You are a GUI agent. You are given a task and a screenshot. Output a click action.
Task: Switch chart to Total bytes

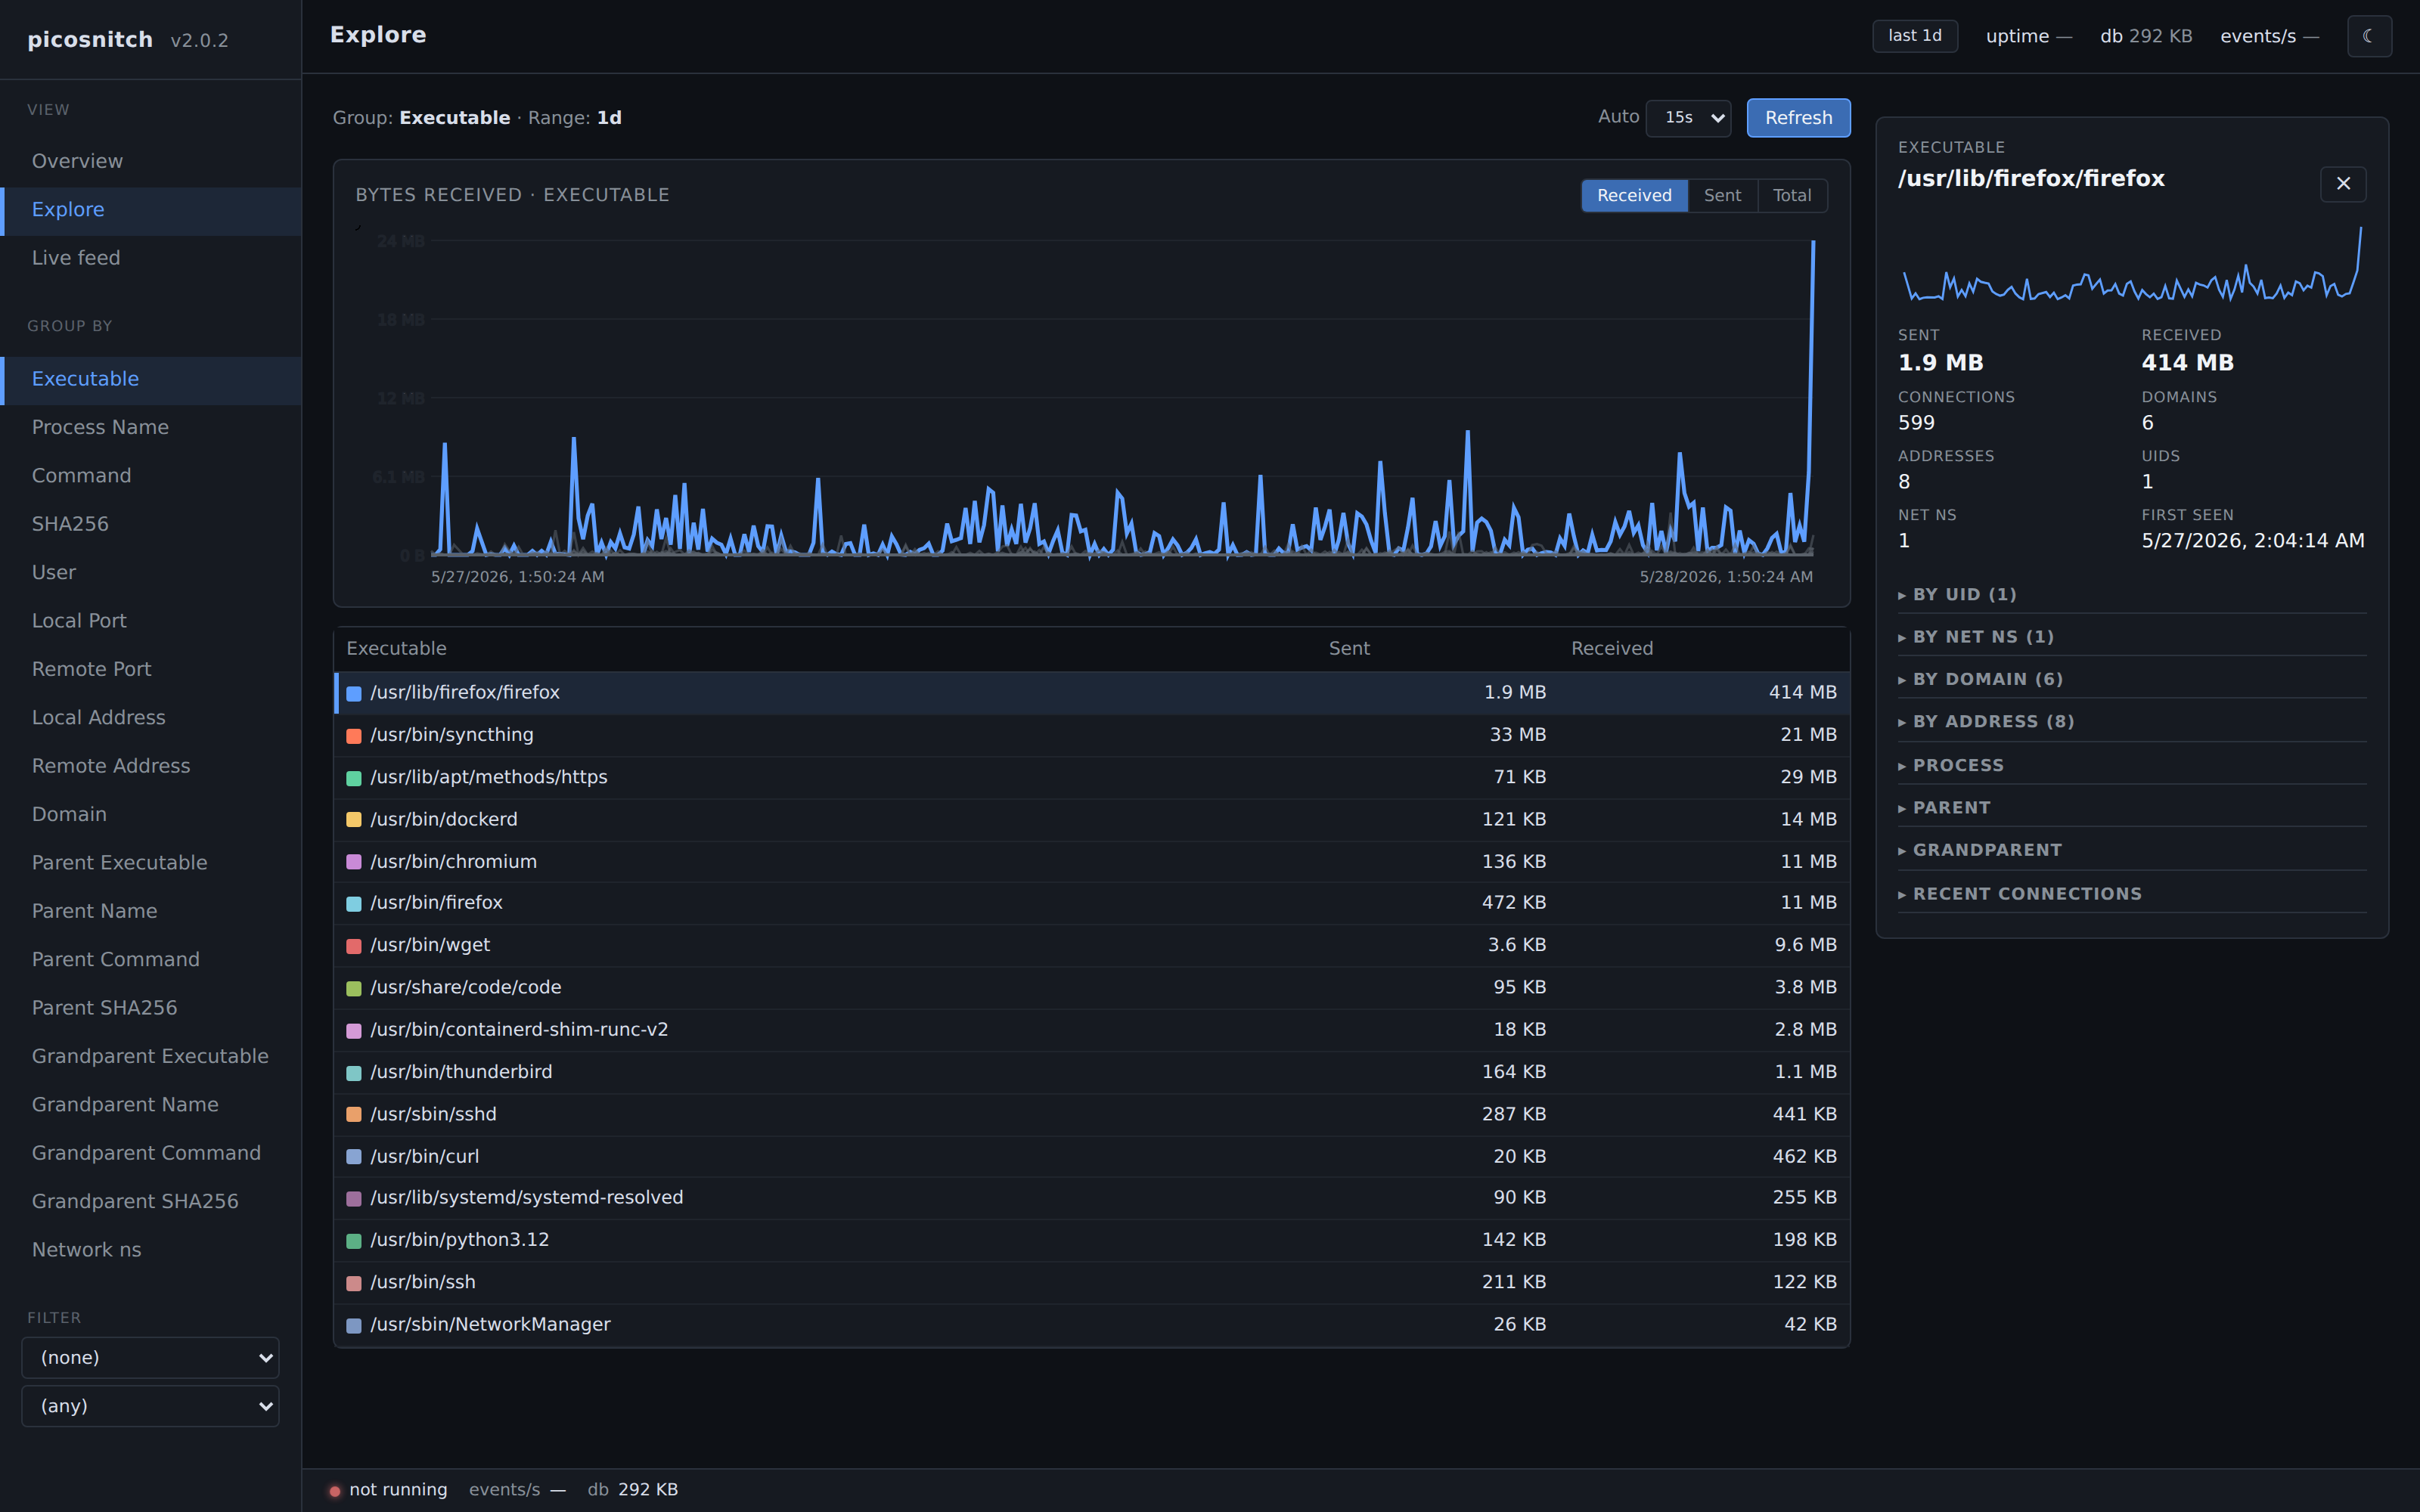pos(1792,195)
